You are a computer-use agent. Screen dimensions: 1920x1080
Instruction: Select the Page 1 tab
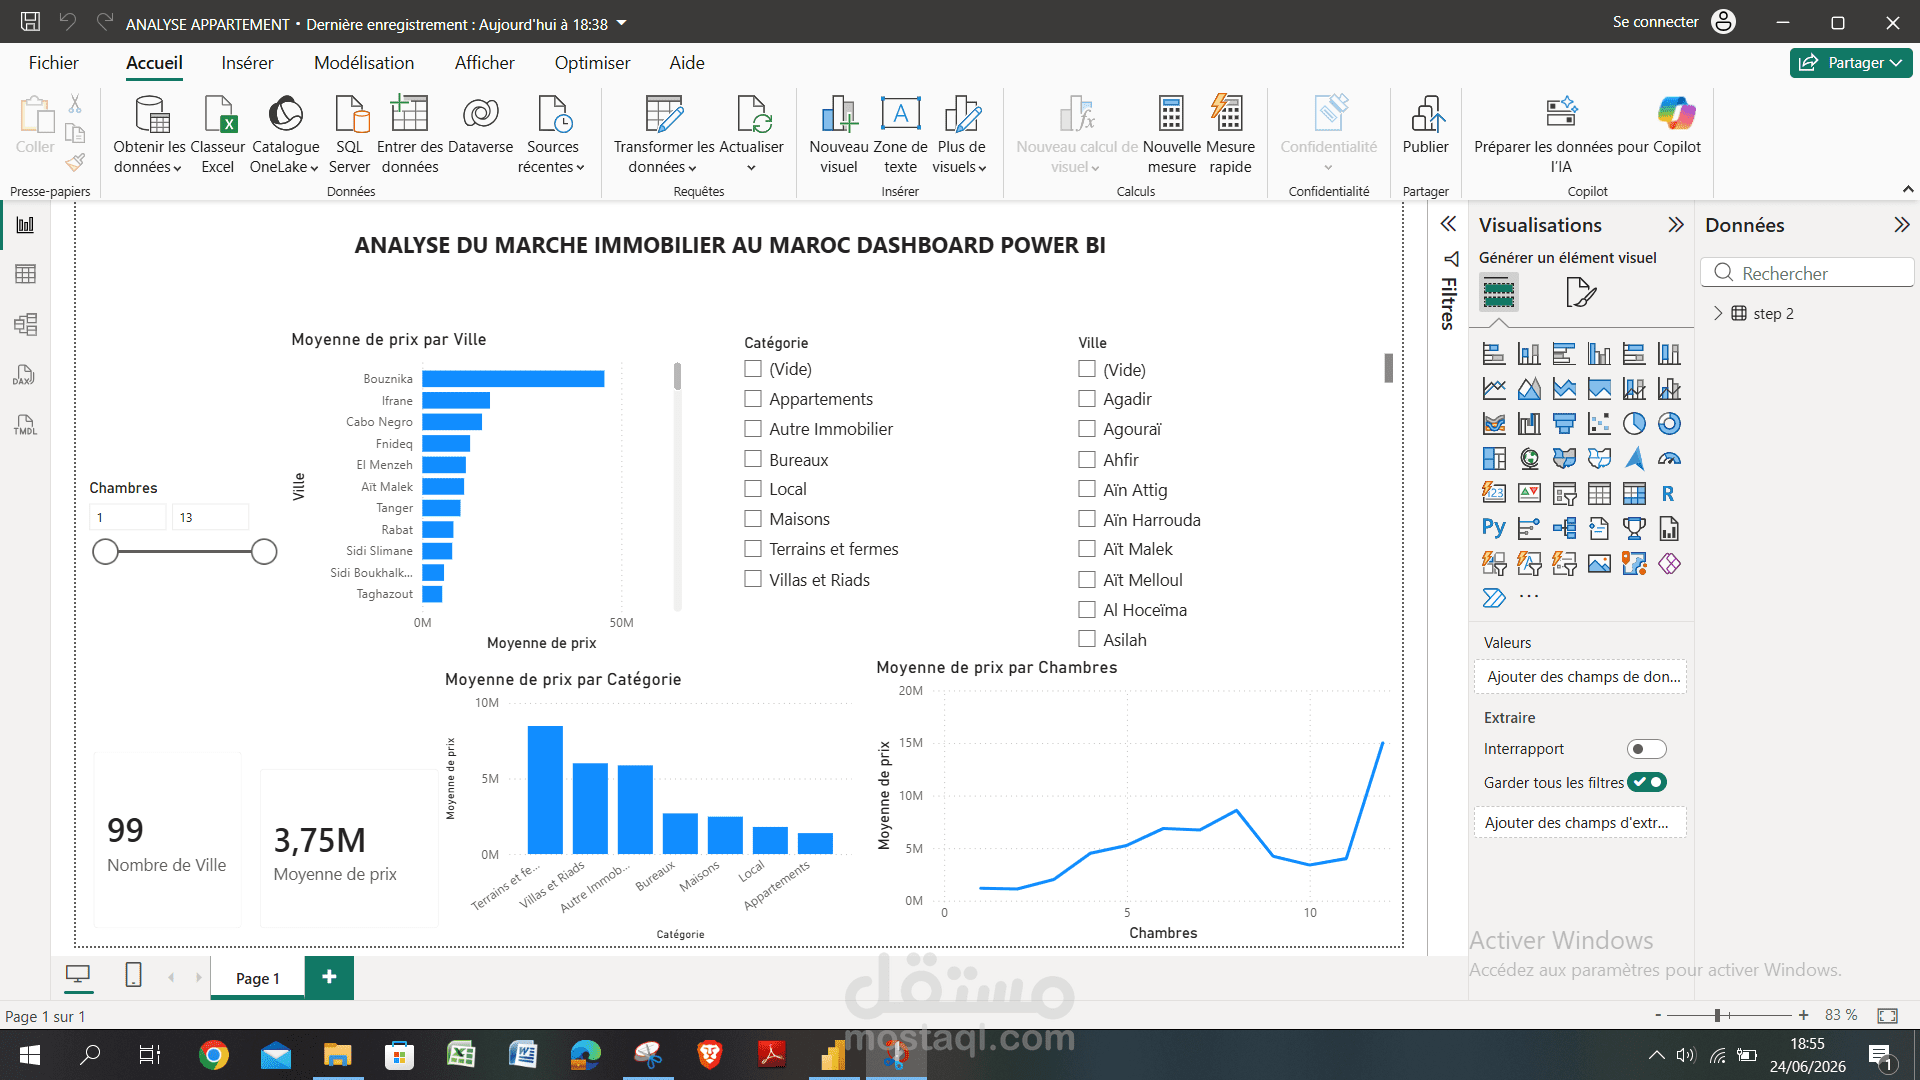pyautogui.click(x=257, y=978)
